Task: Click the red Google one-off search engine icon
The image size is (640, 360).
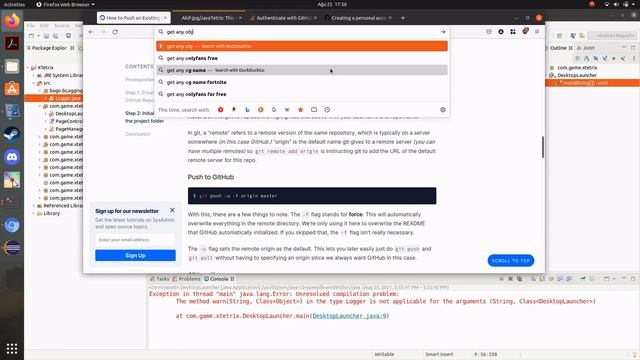Action: pyautogui.click(x=220, y=110)
